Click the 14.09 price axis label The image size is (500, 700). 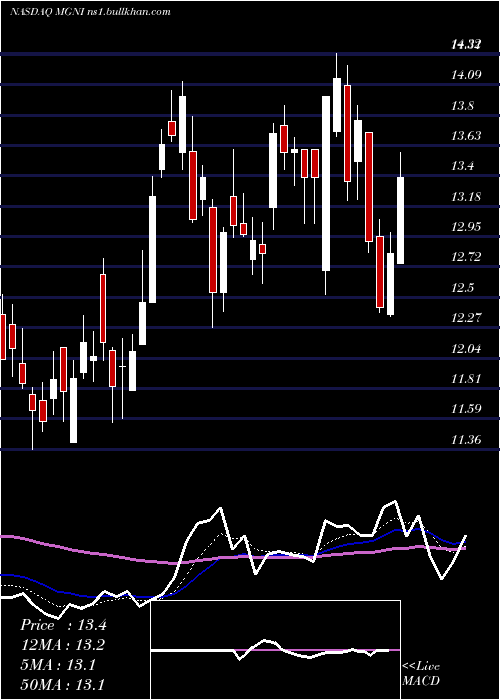click(x=466, y=75)
